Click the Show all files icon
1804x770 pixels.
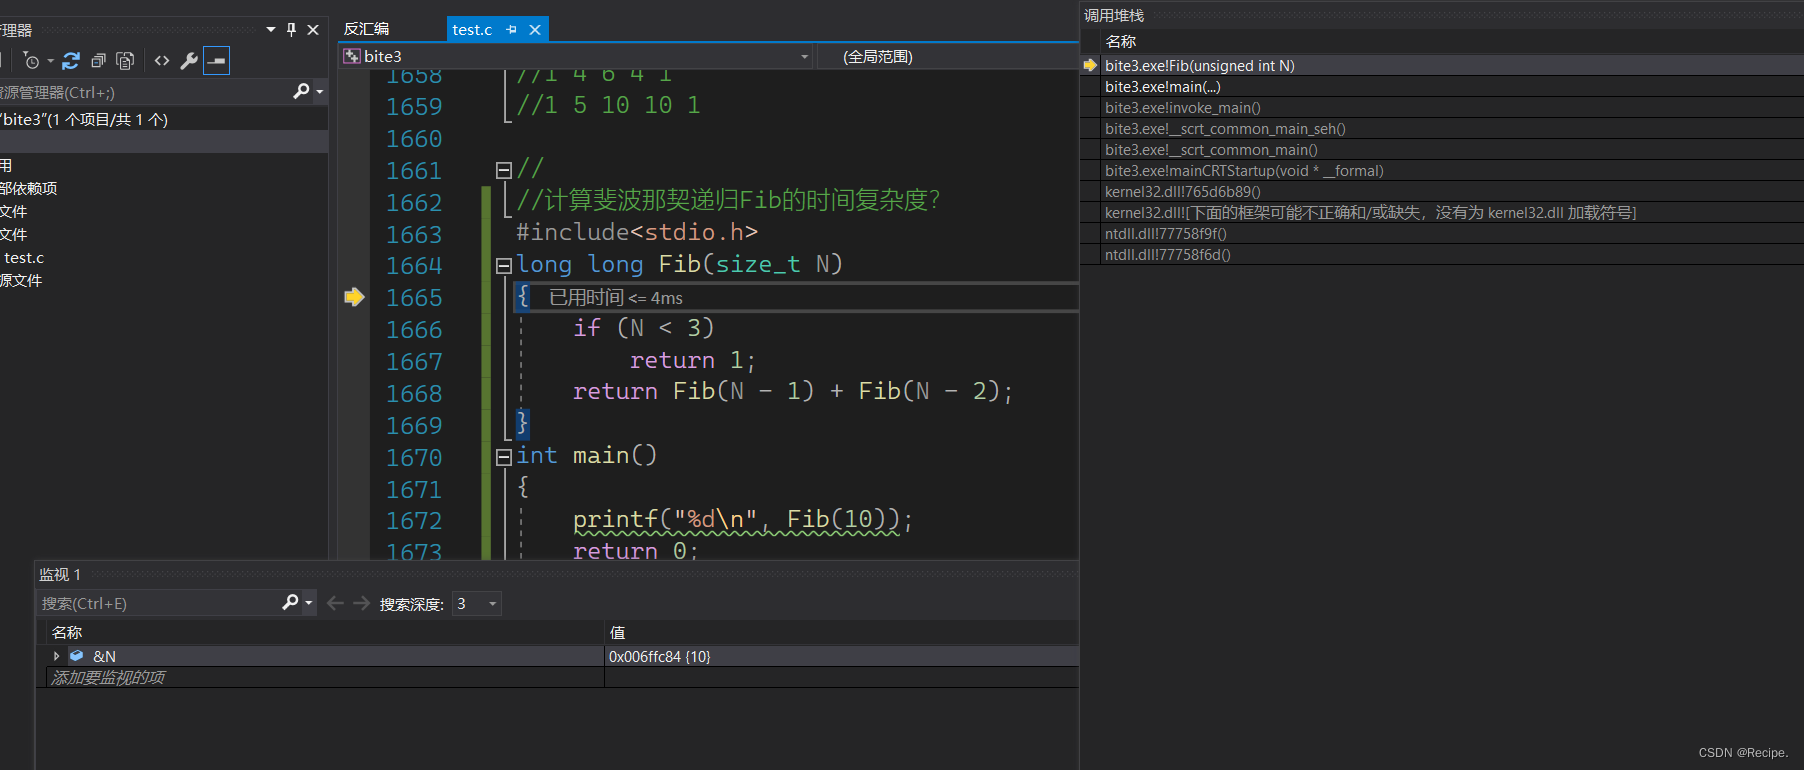tap(125, 61)
